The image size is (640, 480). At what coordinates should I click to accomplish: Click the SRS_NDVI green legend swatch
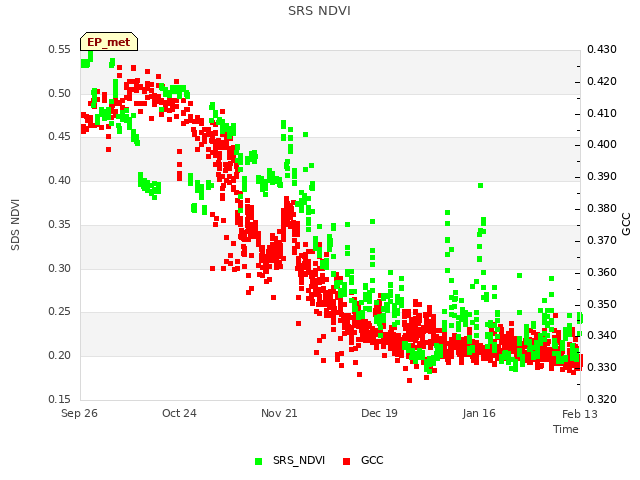click(x=258, y=461)
